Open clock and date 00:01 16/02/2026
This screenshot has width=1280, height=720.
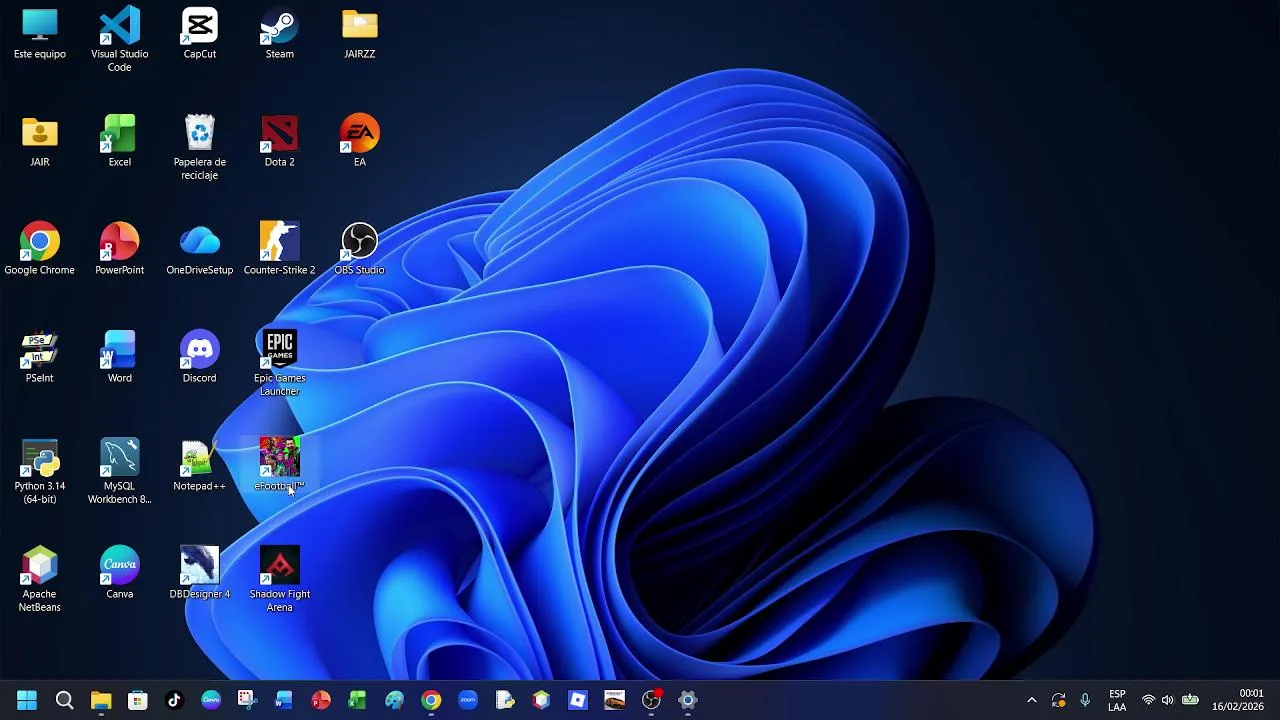(1238, 700)
